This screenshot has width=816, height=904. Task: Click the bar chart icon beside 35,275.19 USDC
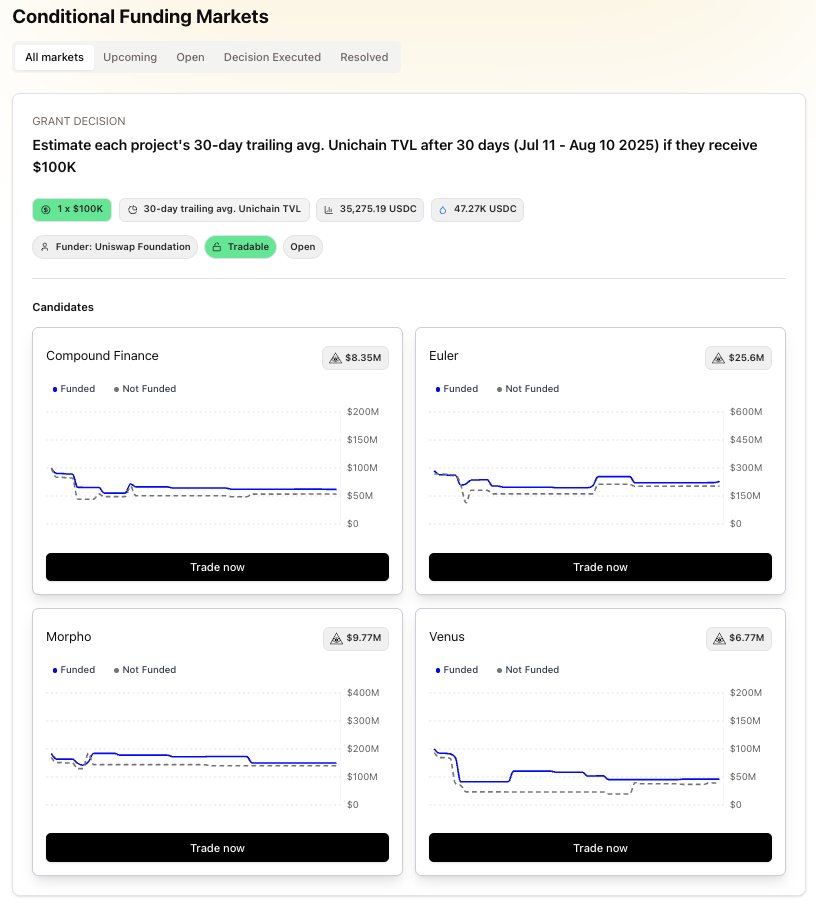tap(329, 209)
